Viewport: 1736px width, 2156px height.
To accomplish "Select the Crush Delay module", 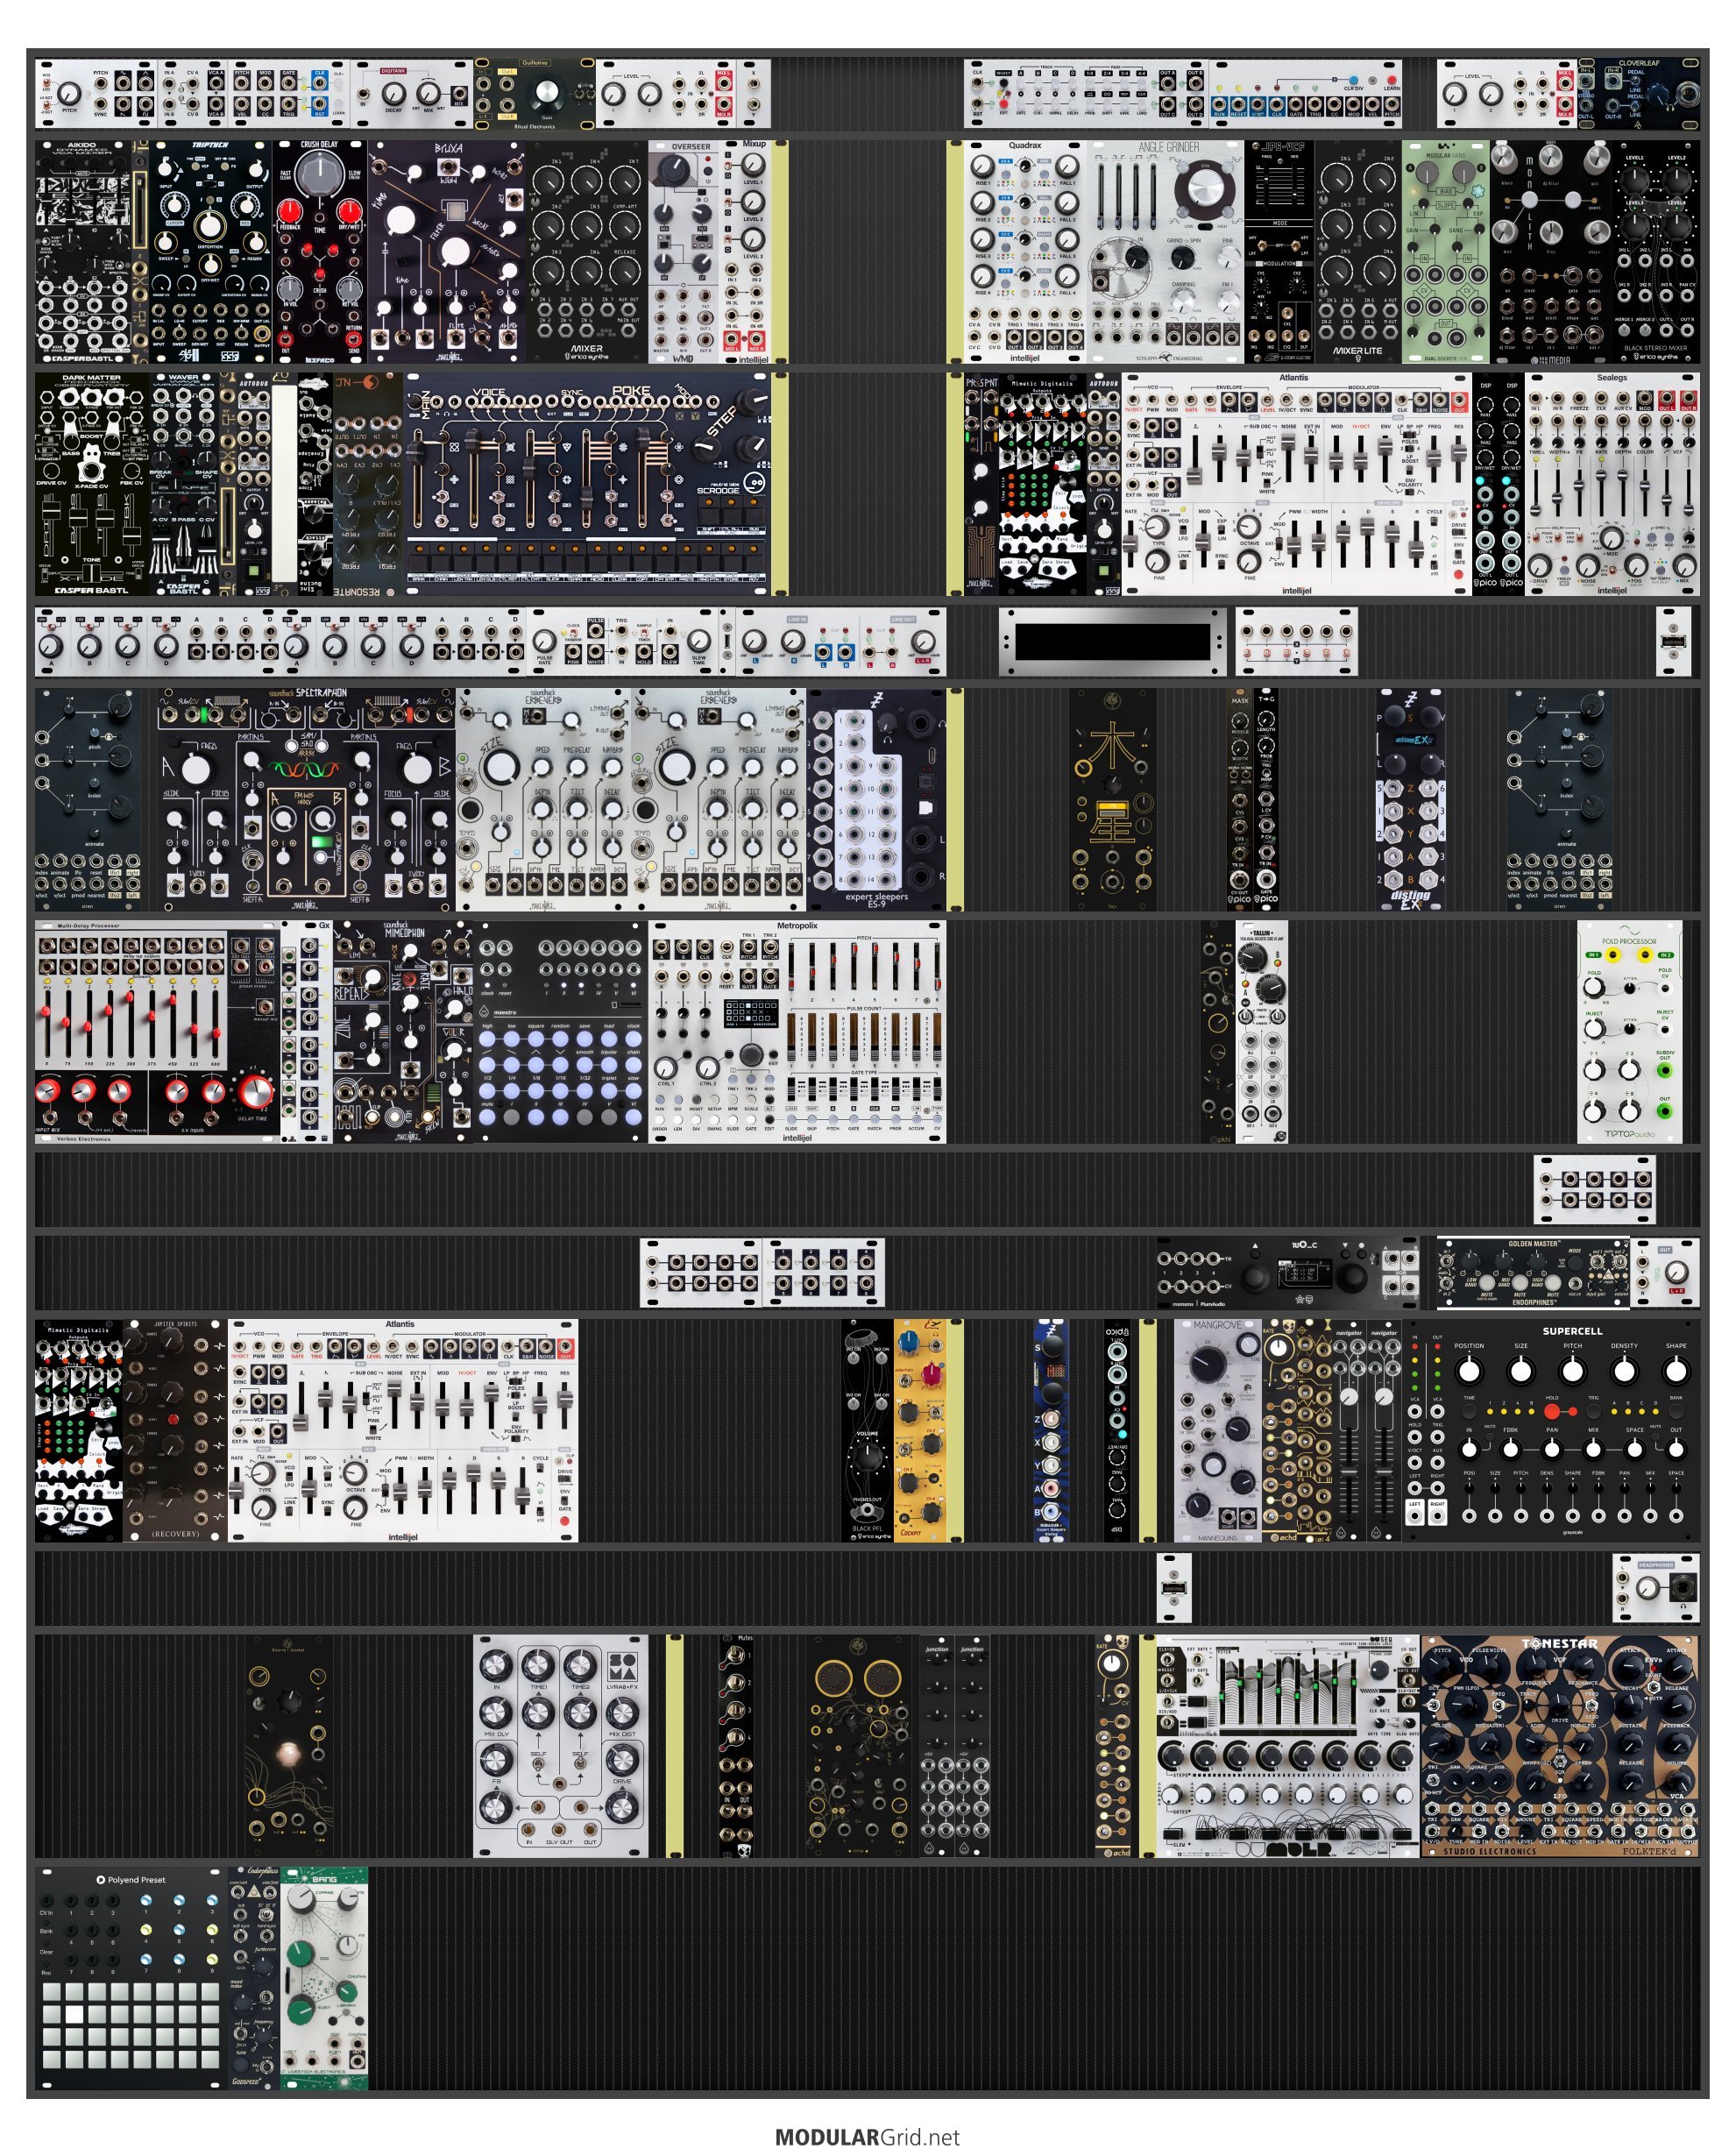I will (319, 251).
